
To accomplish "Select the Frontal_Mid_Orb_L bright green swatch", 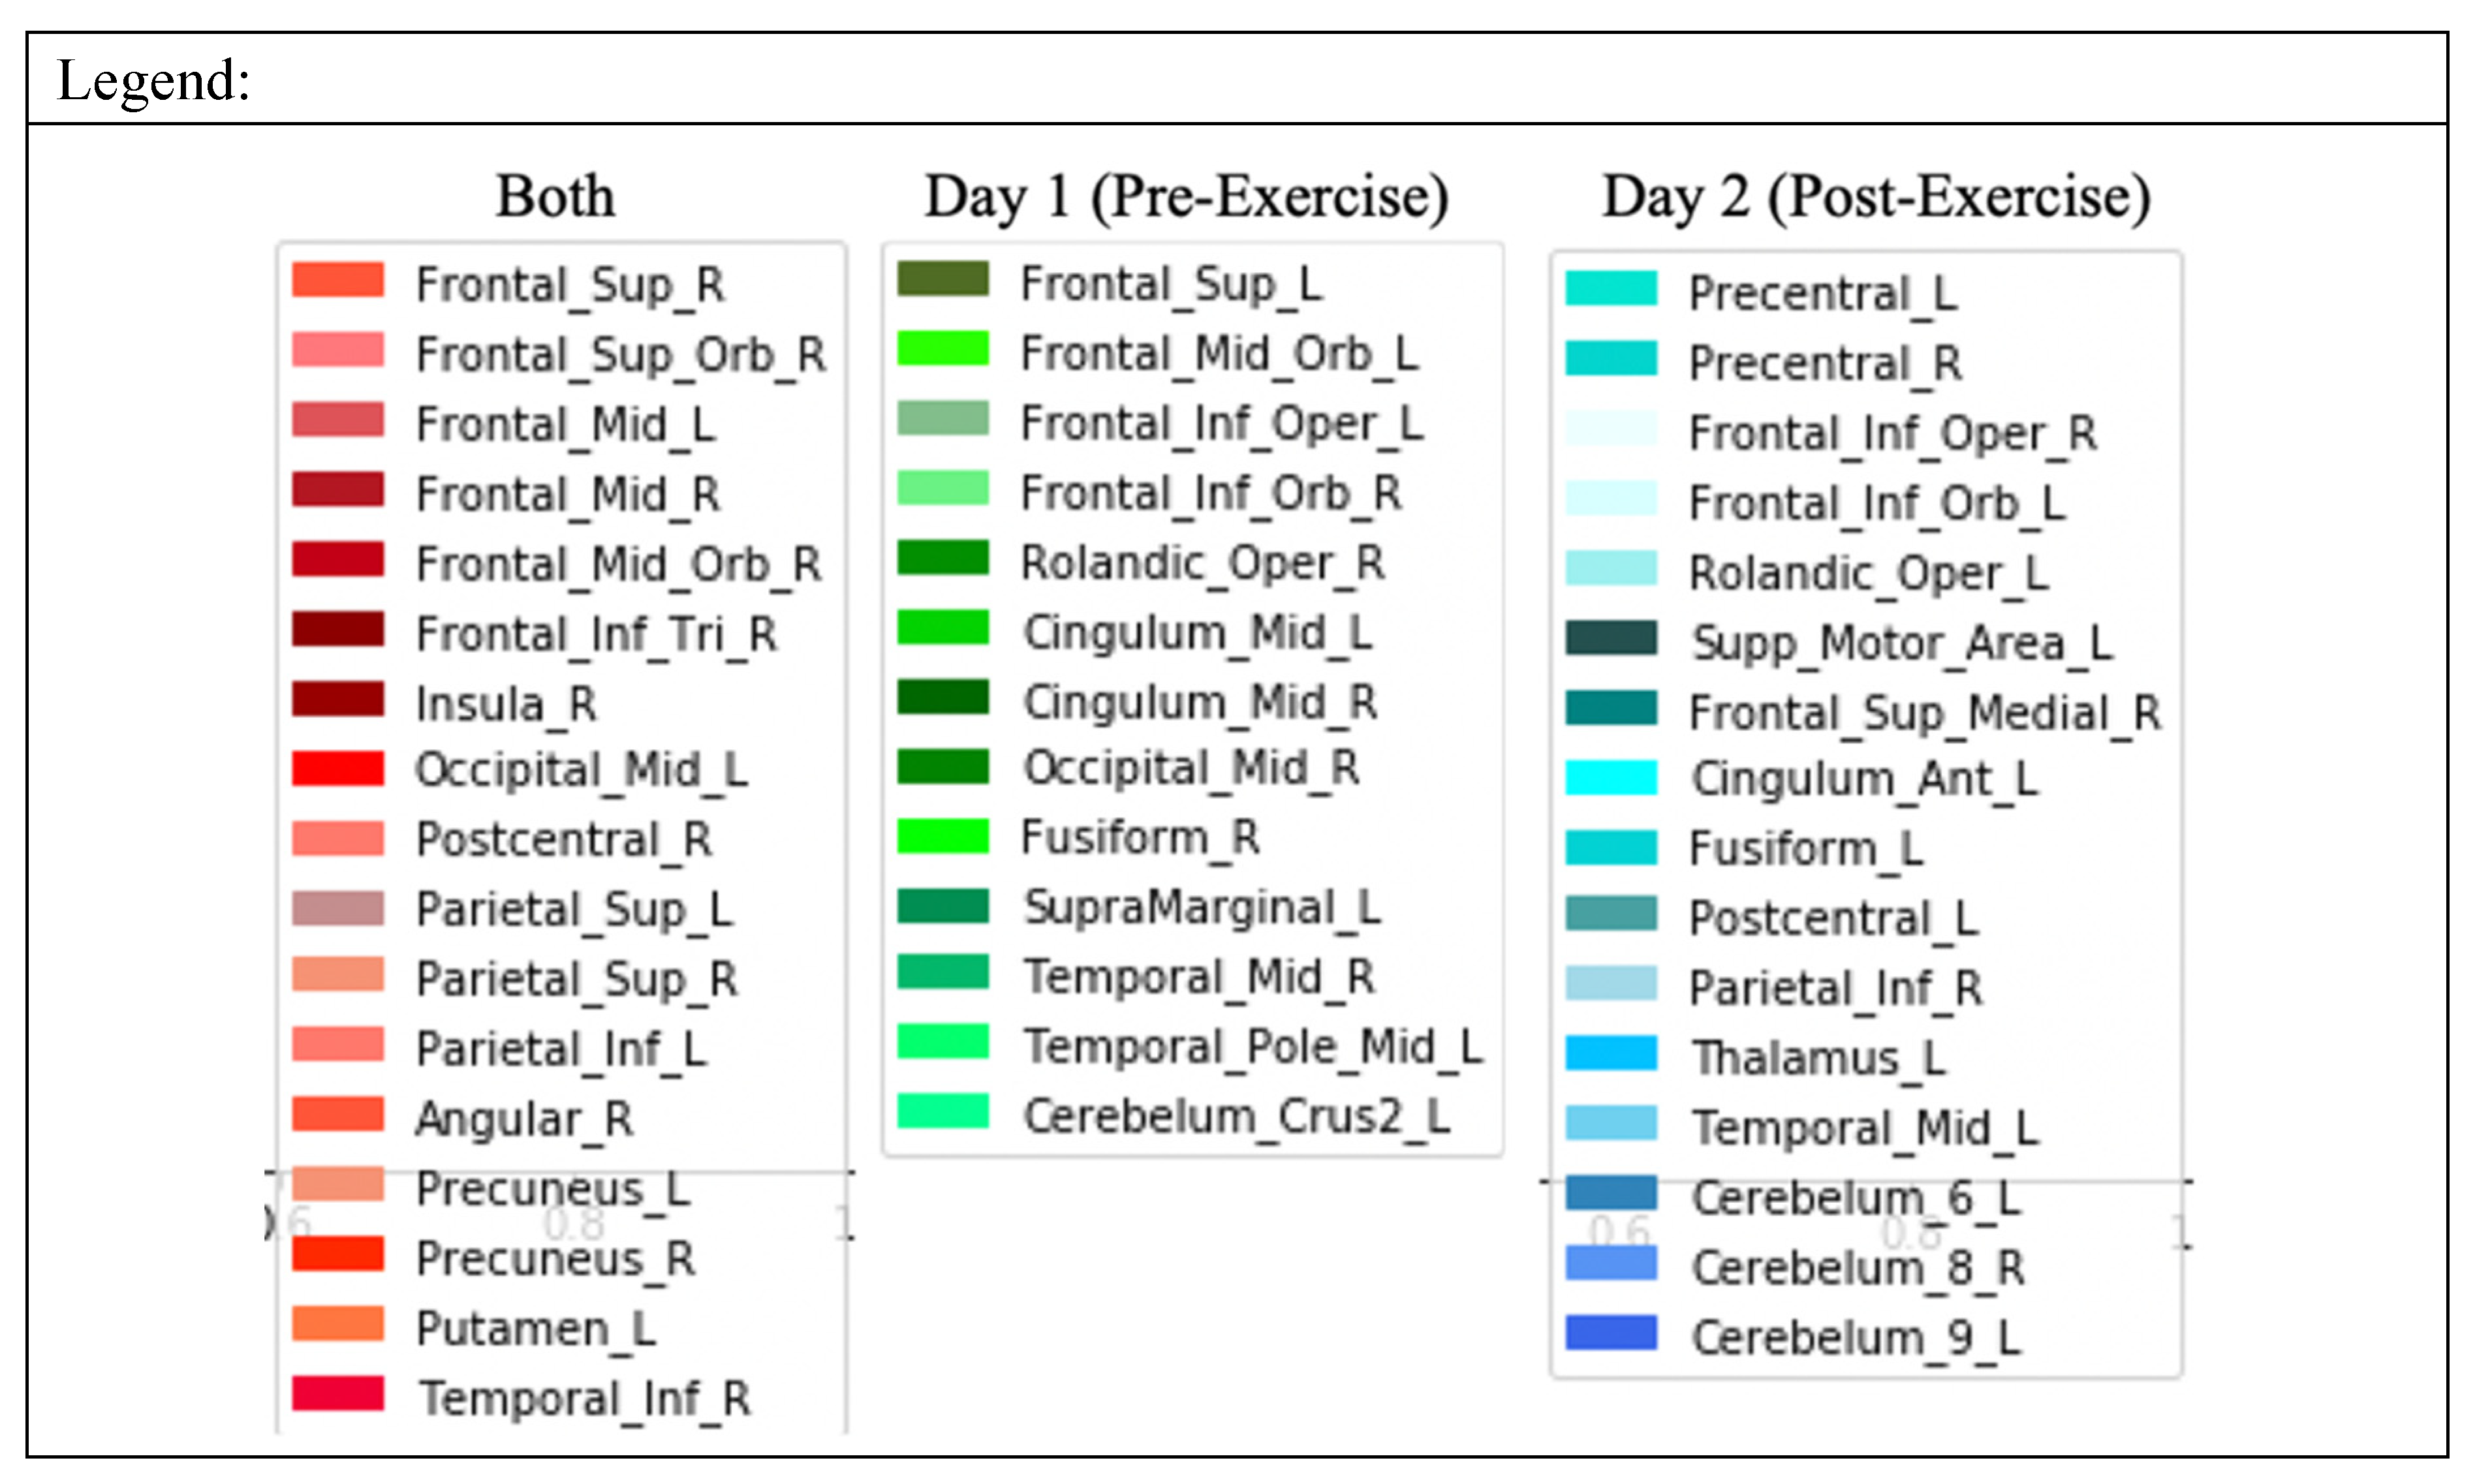I will tap(943, 349).
